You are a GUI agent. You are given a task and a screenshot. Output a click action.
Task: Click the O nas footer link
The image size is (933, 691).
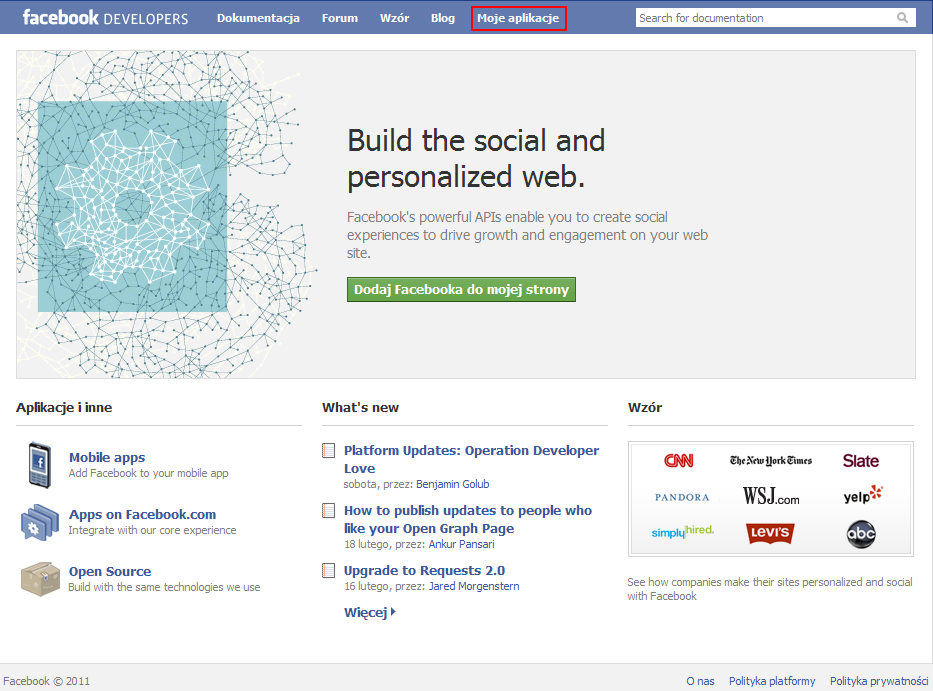(700, 681)
